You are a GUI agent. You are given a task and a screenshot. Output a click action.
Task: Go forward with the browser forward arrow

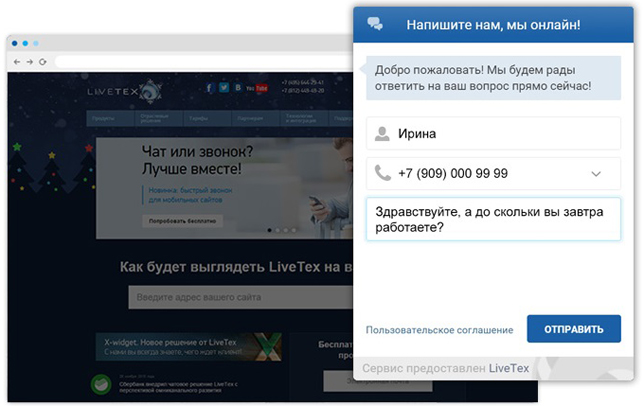pos(30,62)
